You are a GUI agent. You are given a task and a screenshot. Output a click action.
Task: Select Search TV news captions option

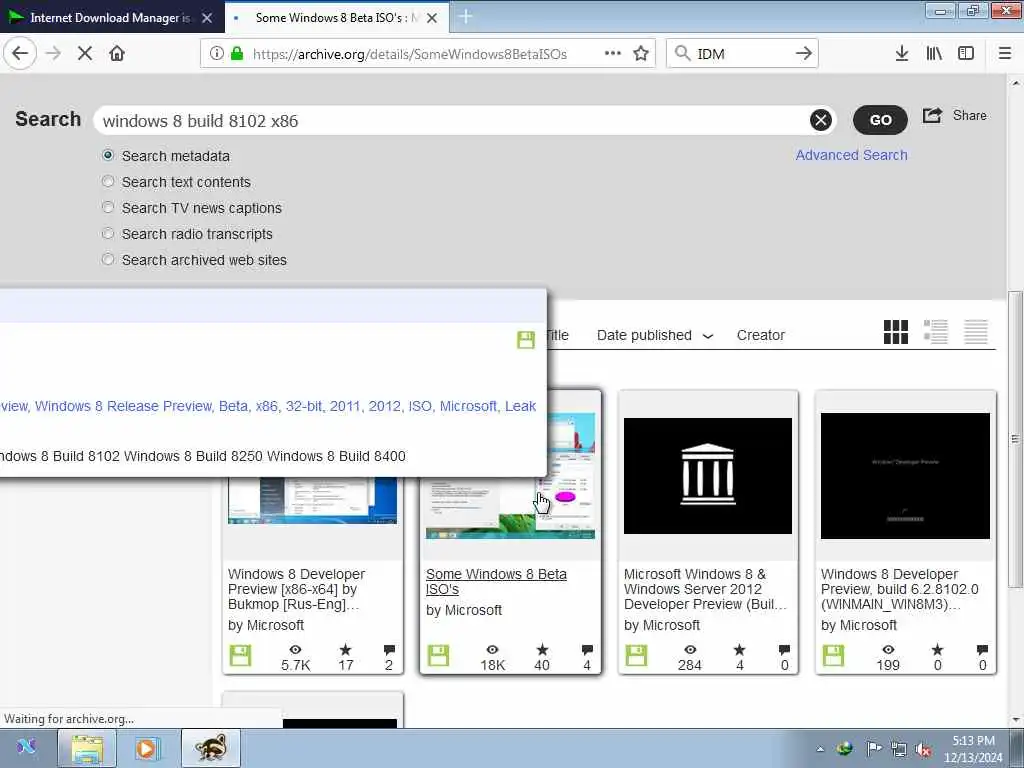pos(108,208)
